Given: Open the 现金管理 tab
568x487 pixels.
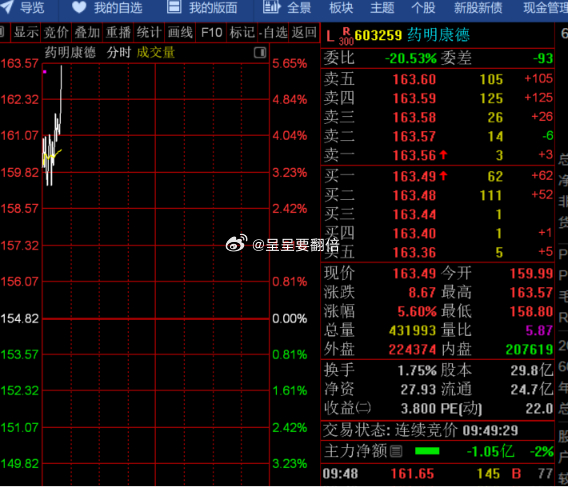Looking at the screenshot, I should coord(546,8).
